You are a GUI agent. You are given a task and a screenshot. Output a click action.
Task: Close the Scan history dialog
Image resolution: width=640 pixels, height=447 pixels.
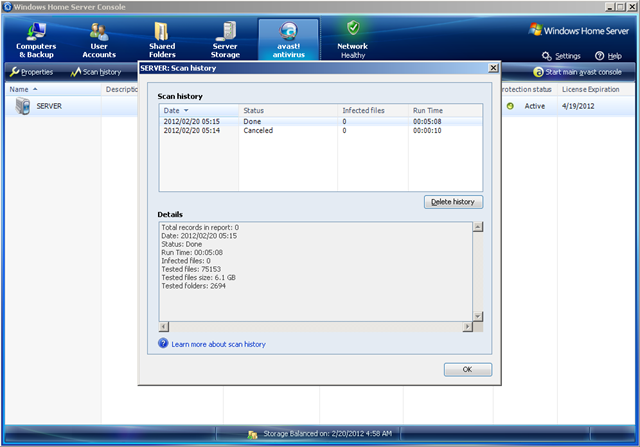(x=493, y=68)
